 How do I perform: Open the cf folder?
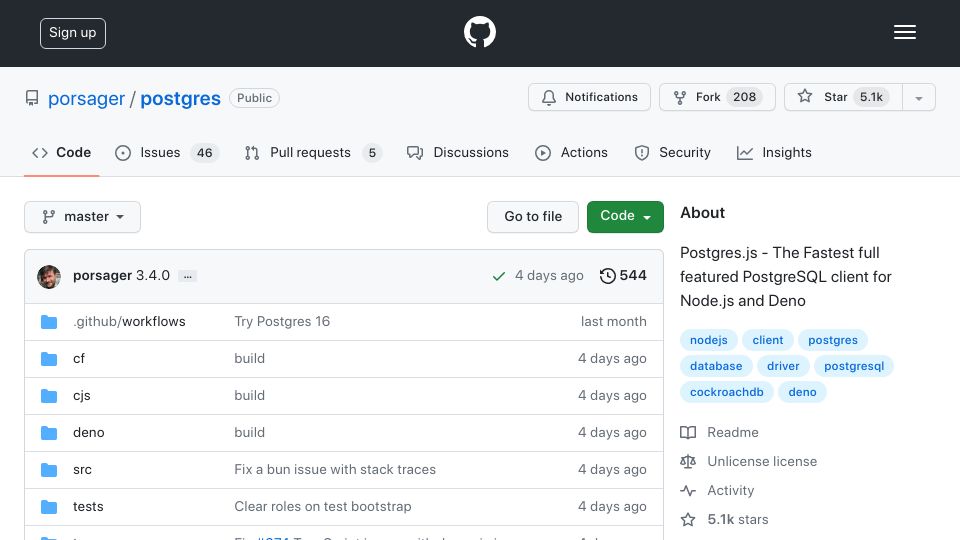(x=79, y=359)
